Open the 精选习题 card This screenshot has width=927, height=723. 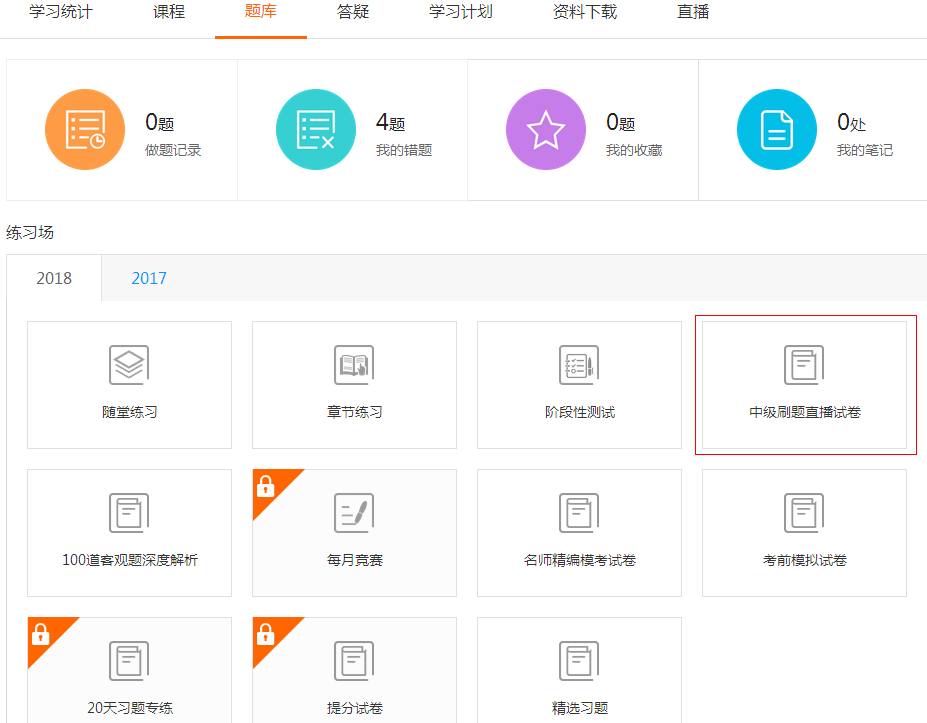[x=579, y=660]
